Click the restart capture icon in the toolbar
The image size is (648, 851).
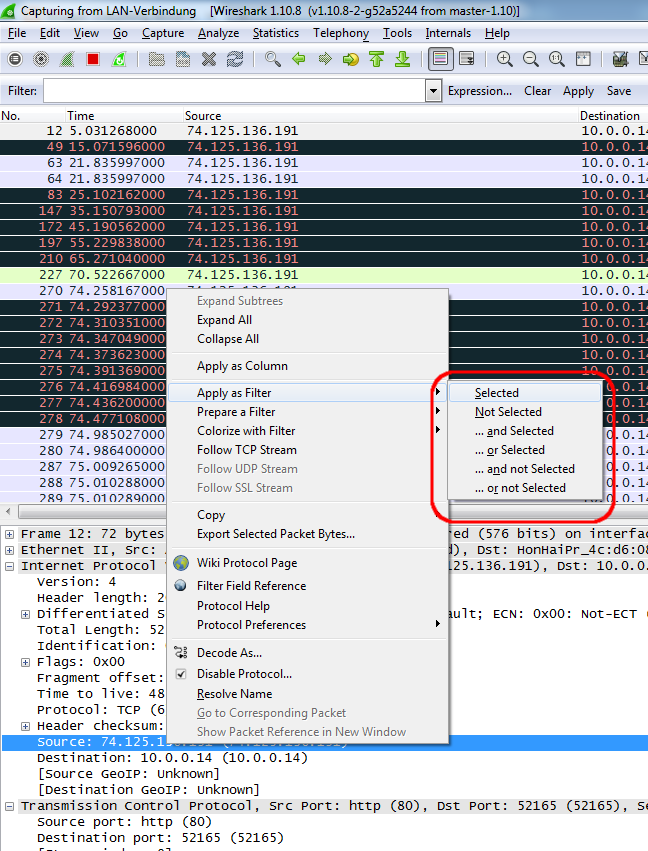[x=119, y=59]
